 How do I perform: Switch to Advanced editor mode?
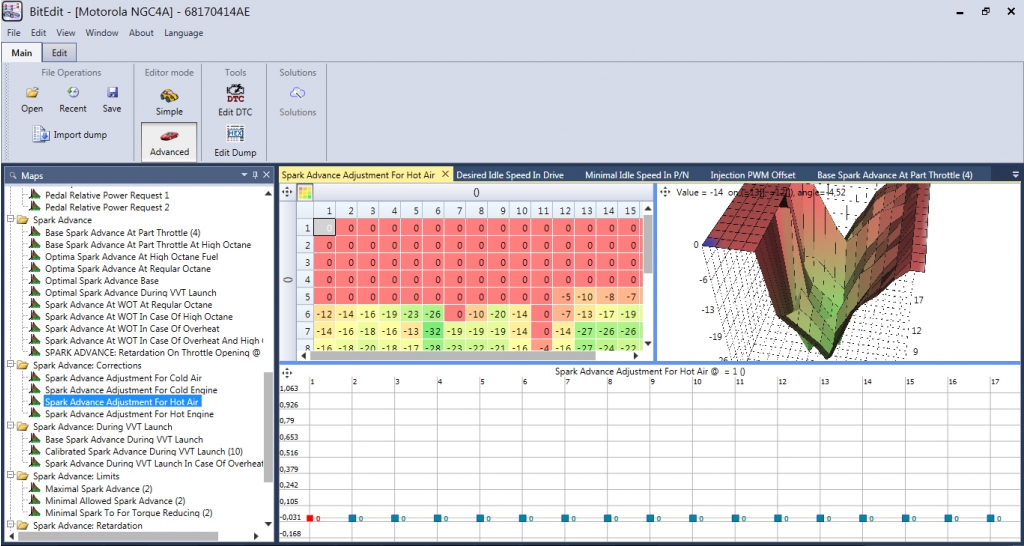click(169, 142)
